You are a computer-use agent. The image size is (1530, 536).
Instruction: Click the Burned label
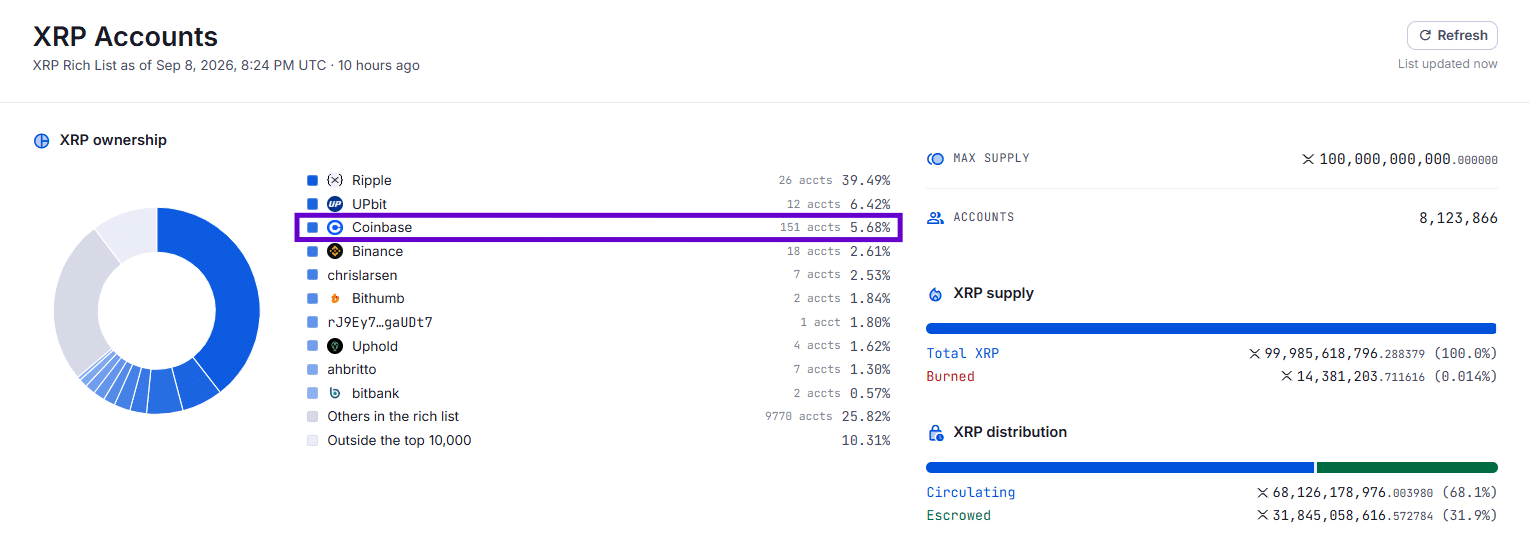click(x=950, y=376)
